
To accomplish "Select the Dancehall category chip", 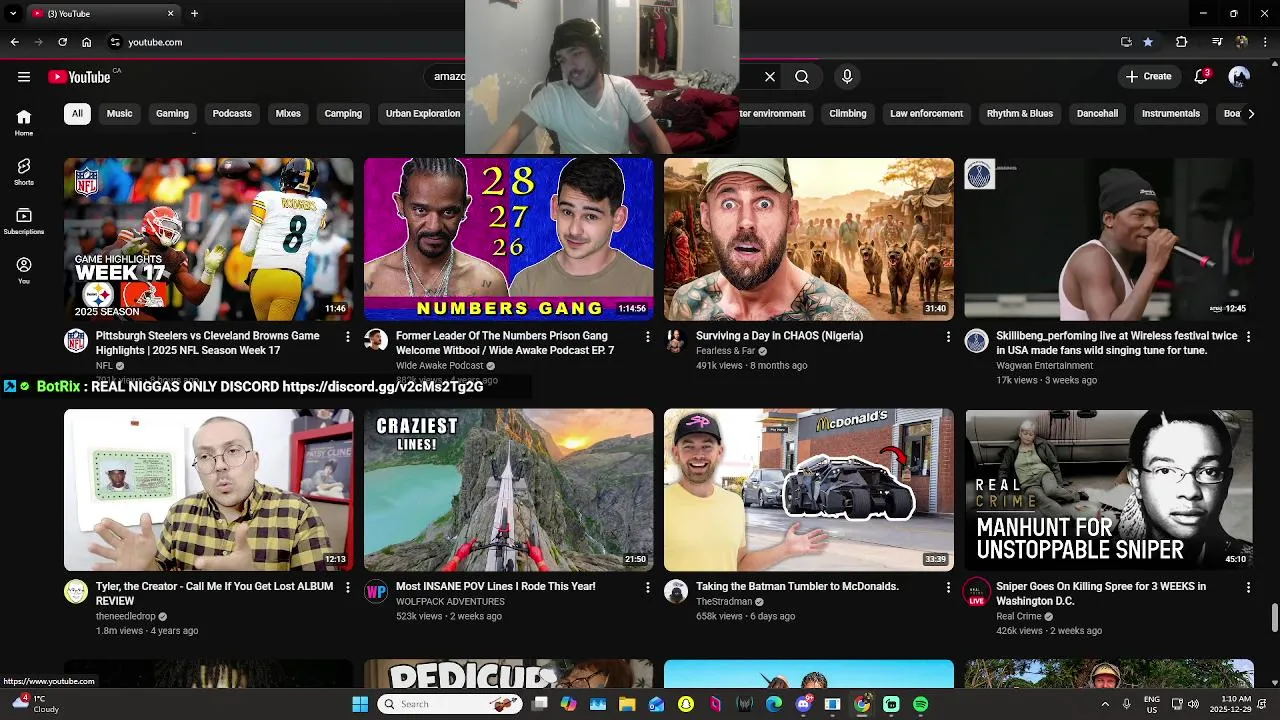I will [x=1097, y=114].
